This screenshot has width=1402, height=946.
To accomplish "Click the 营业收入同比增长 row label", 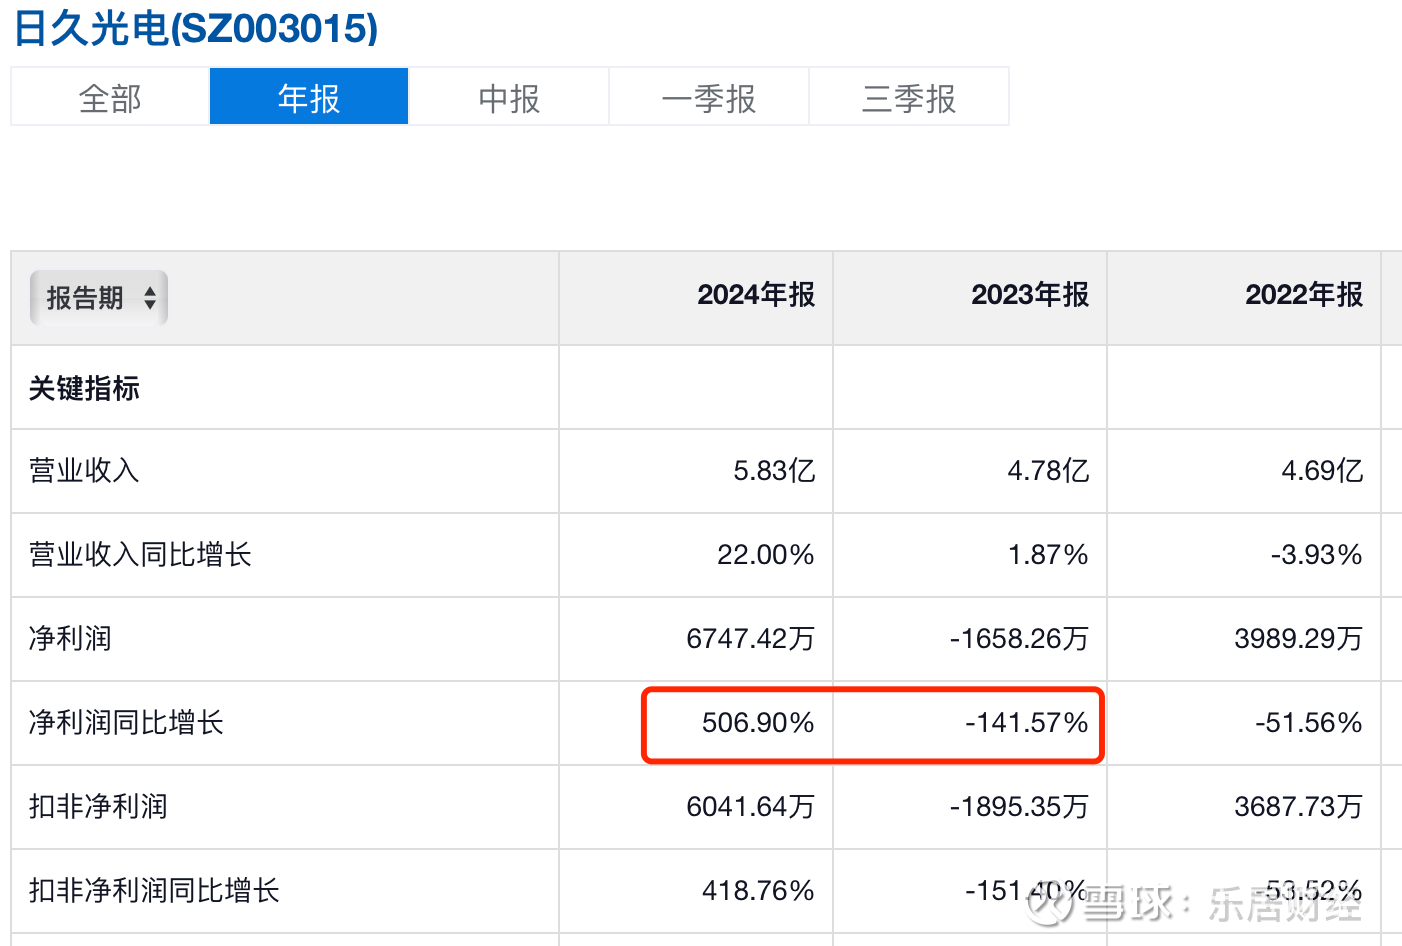I will (x=140, y=555).
